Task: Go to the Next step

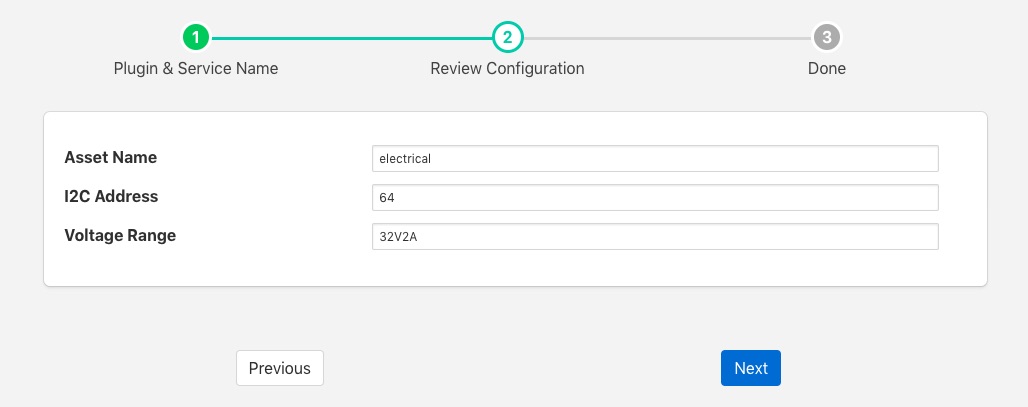Action: 750,368
